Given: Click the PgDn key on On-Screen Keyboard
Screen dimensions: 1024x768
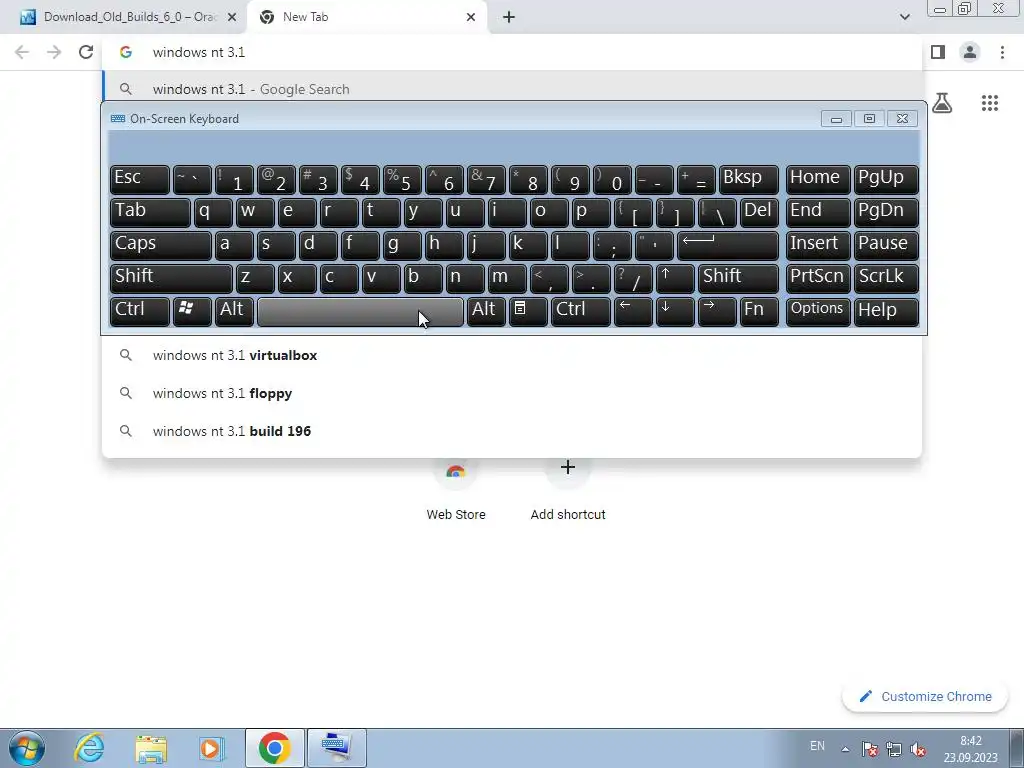Looking at the screenshot, I should click(x=886, y=212).
